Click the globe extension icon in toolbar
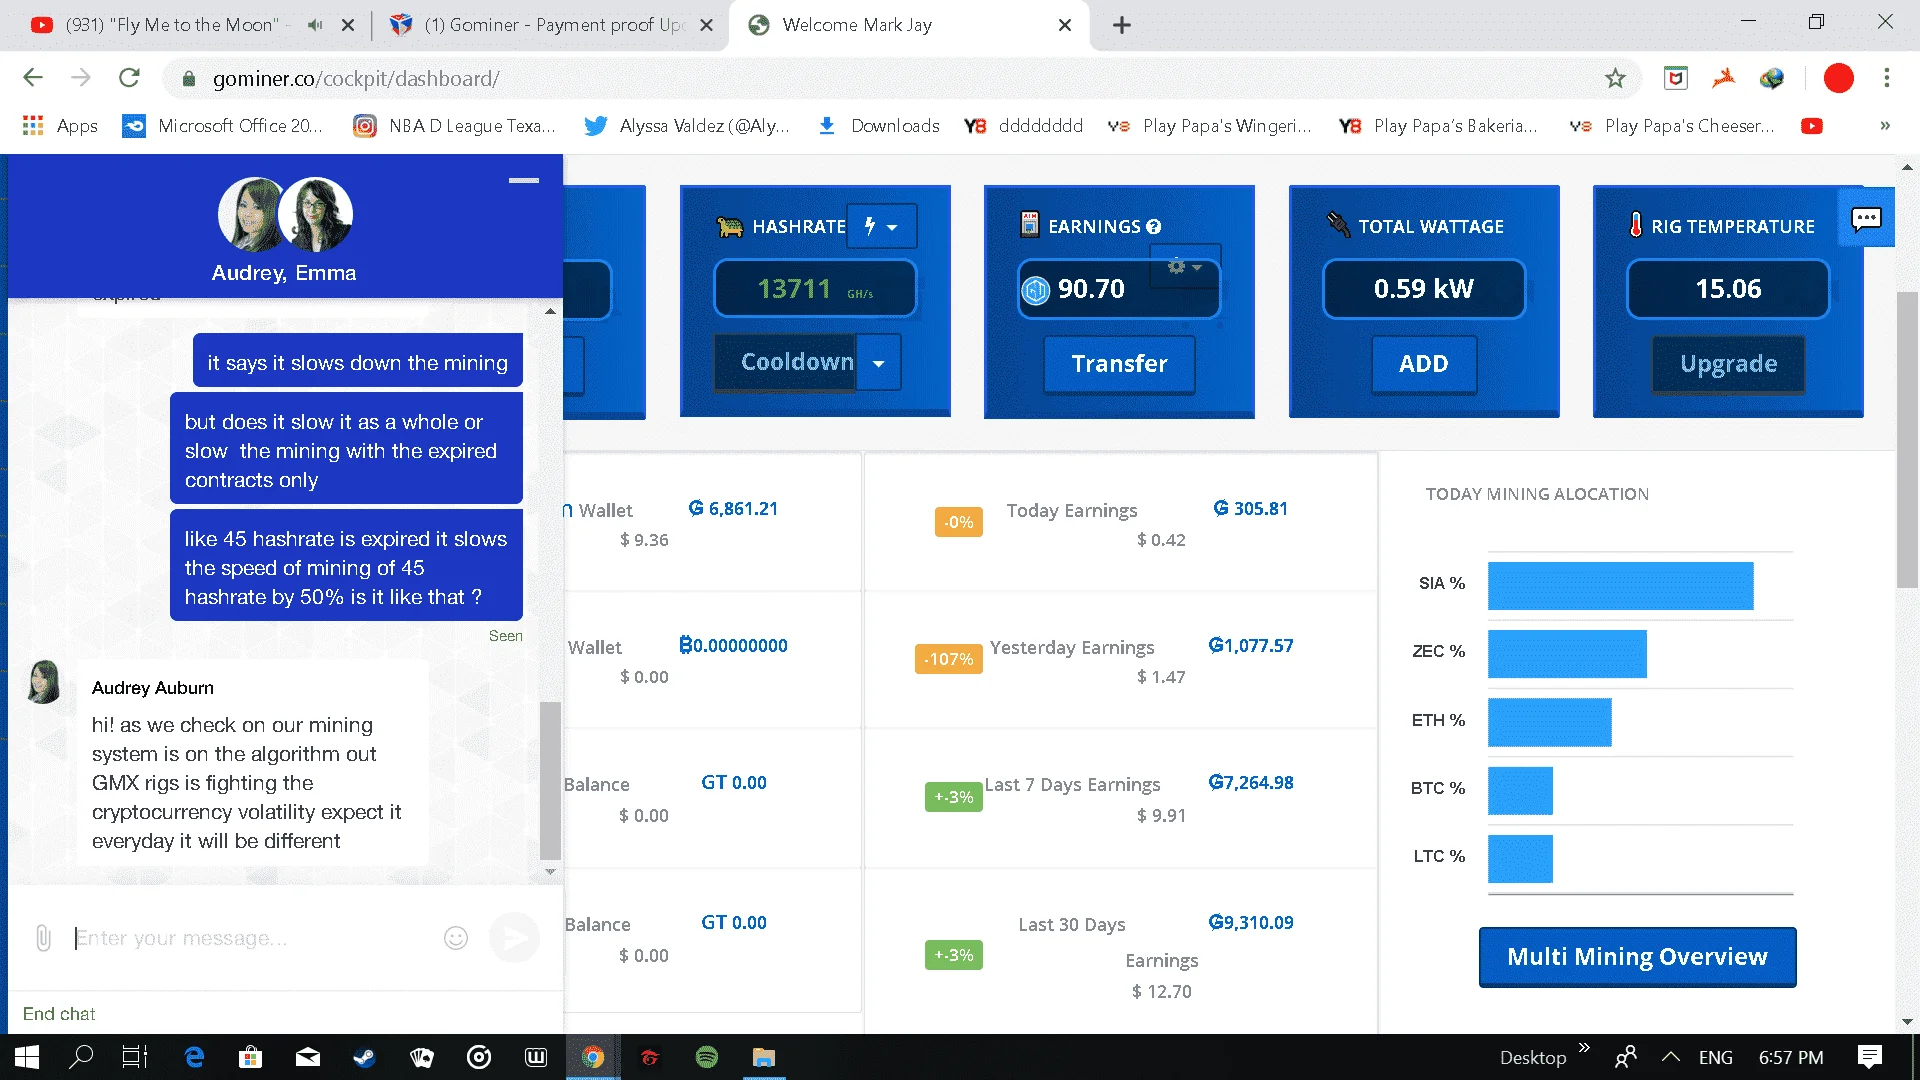The height and width of the screenshot is (1080, 1920). (x=1772, y=78)
